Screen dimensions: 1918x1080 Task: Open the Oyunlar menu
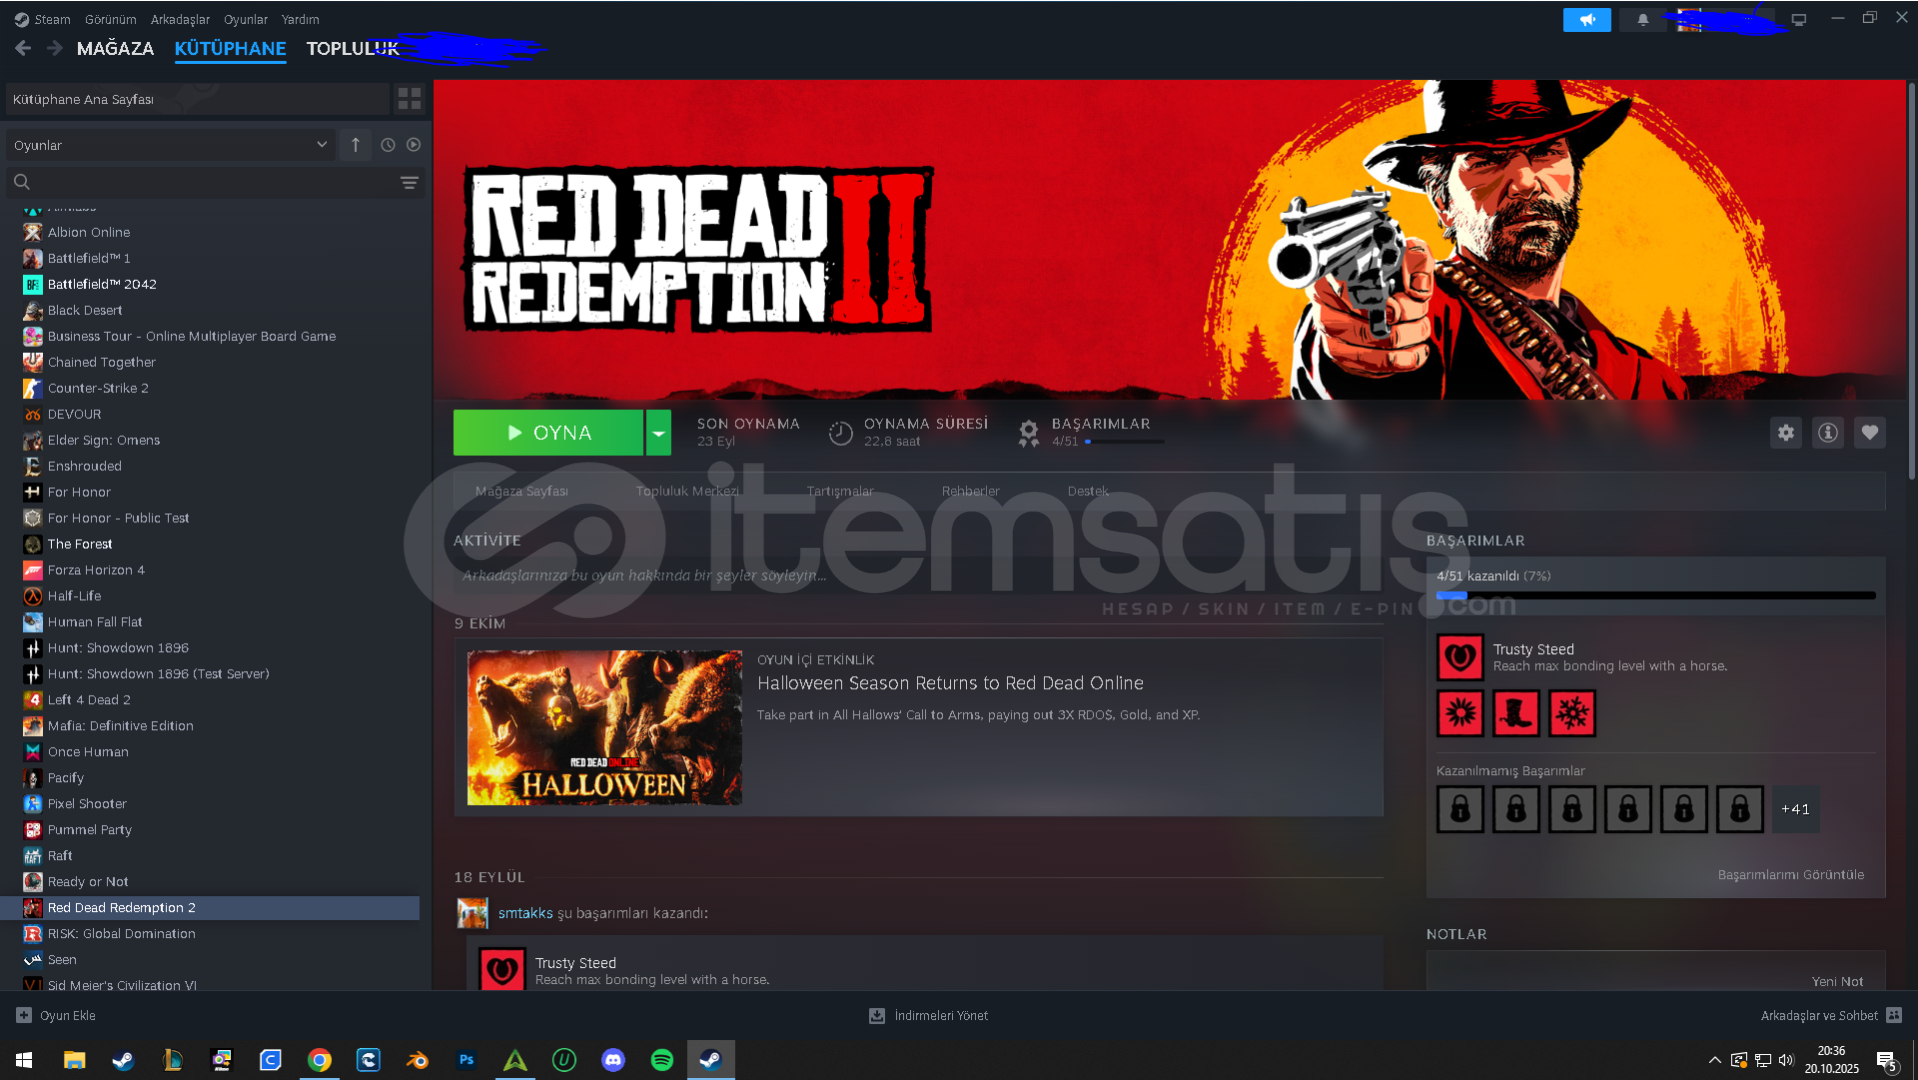(x=245, y=19)
